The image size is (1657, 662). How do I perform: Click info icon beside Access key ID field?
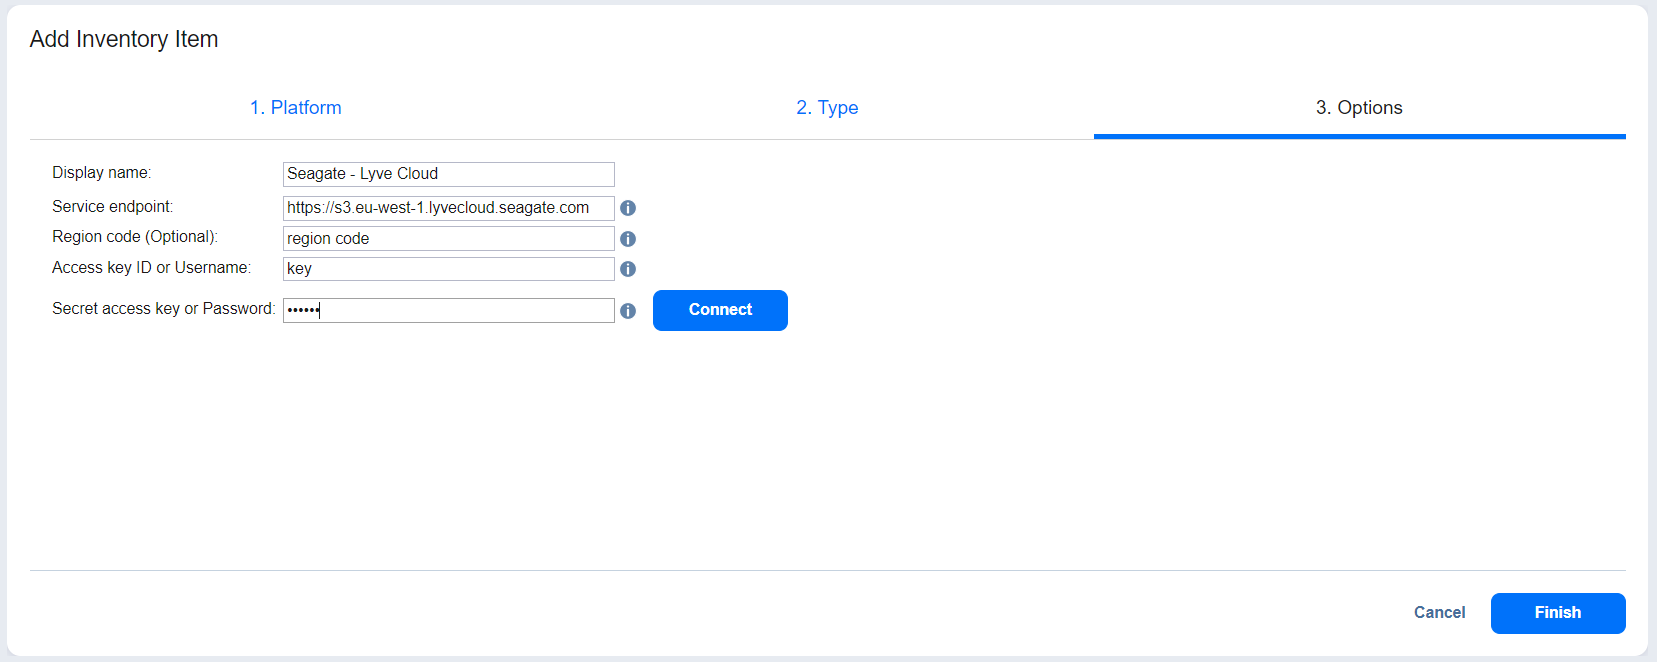coord(628,269)
